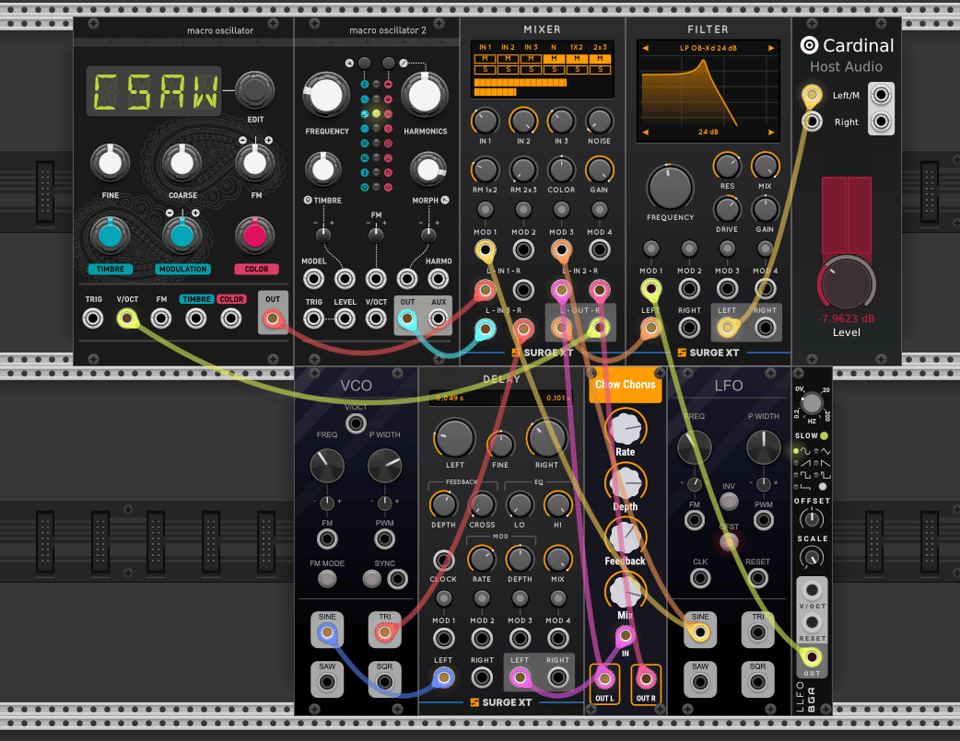Click the Cardinal logo in the Host Audio module

pos(809,45)
